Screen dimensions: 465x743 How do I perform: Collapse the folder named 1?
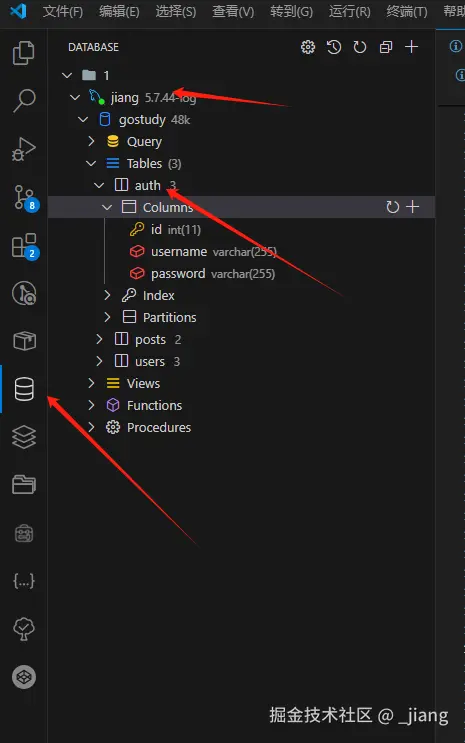click(x=67, y=75)
